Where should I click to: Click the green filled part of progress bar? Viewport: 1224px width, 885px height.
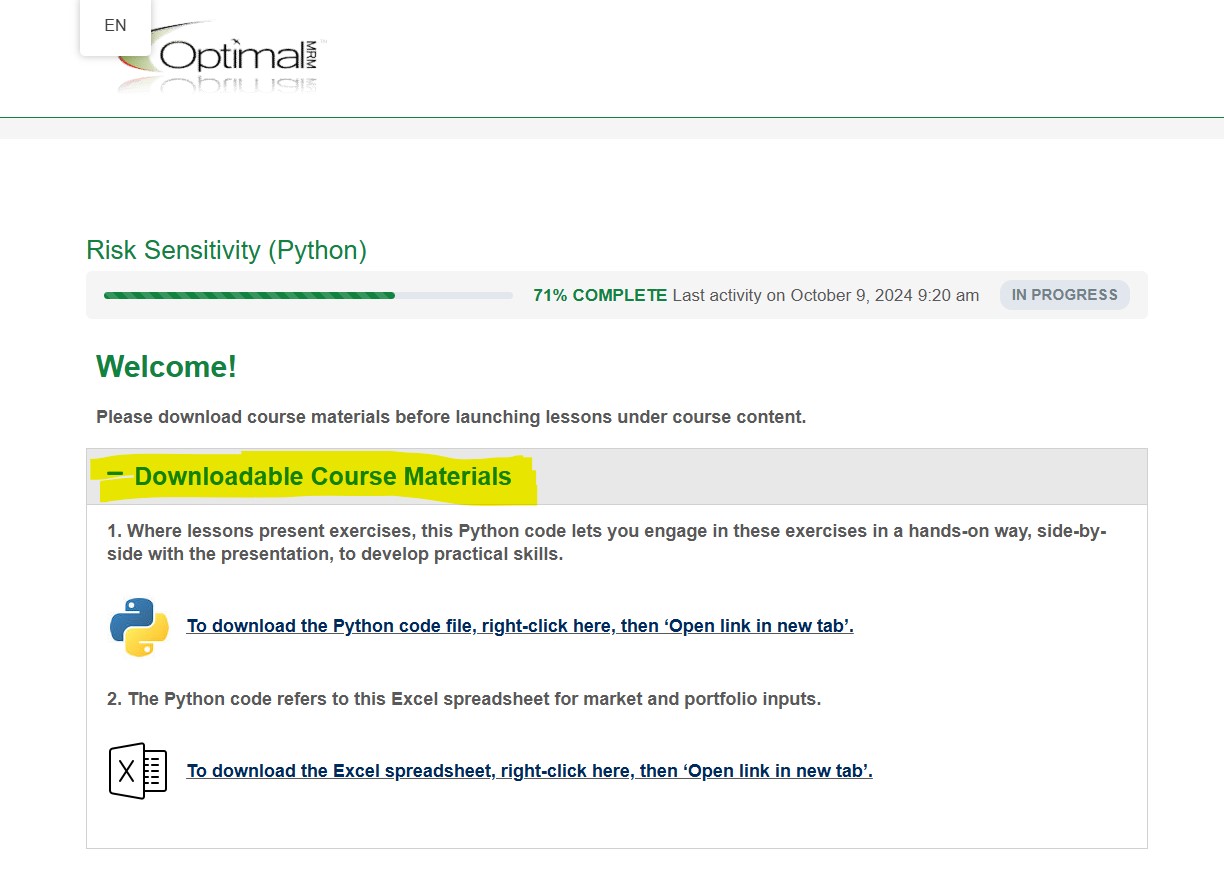[x=249, y=296]
